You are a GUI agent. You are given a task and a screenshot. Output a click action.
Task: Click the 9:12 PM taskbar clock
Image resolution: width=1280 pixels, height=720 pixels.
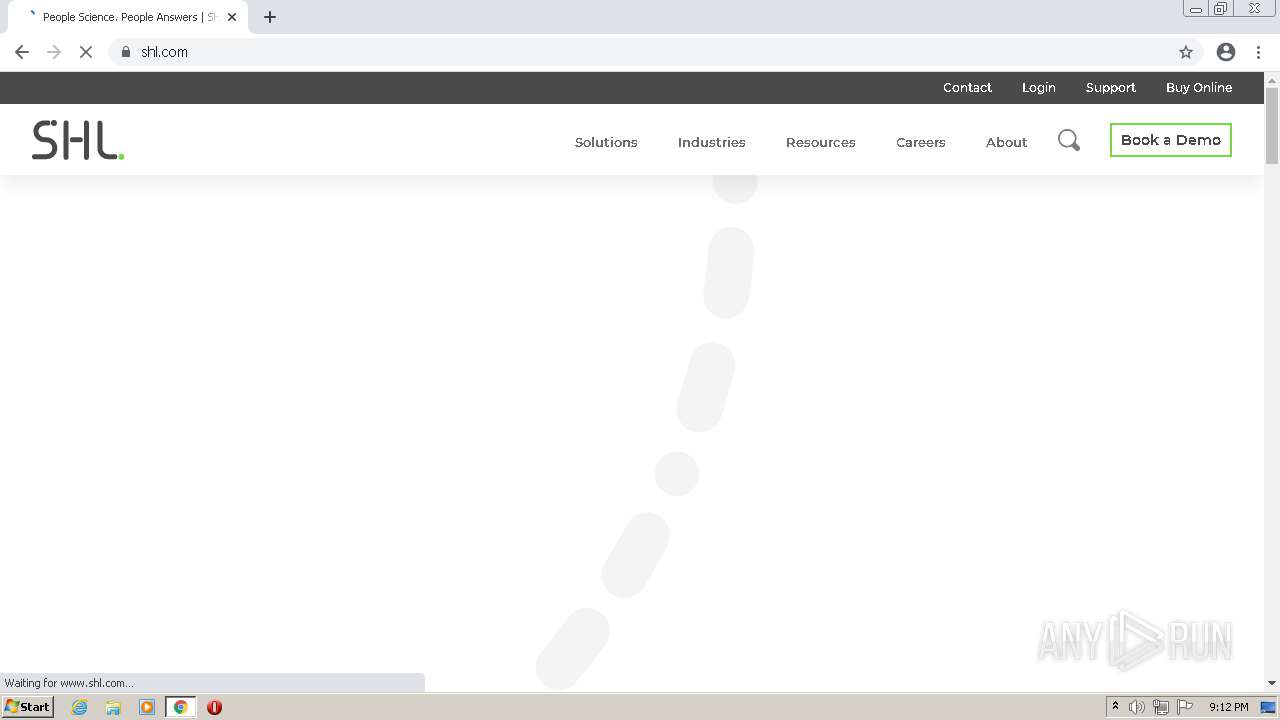[x=1228, y=707]
